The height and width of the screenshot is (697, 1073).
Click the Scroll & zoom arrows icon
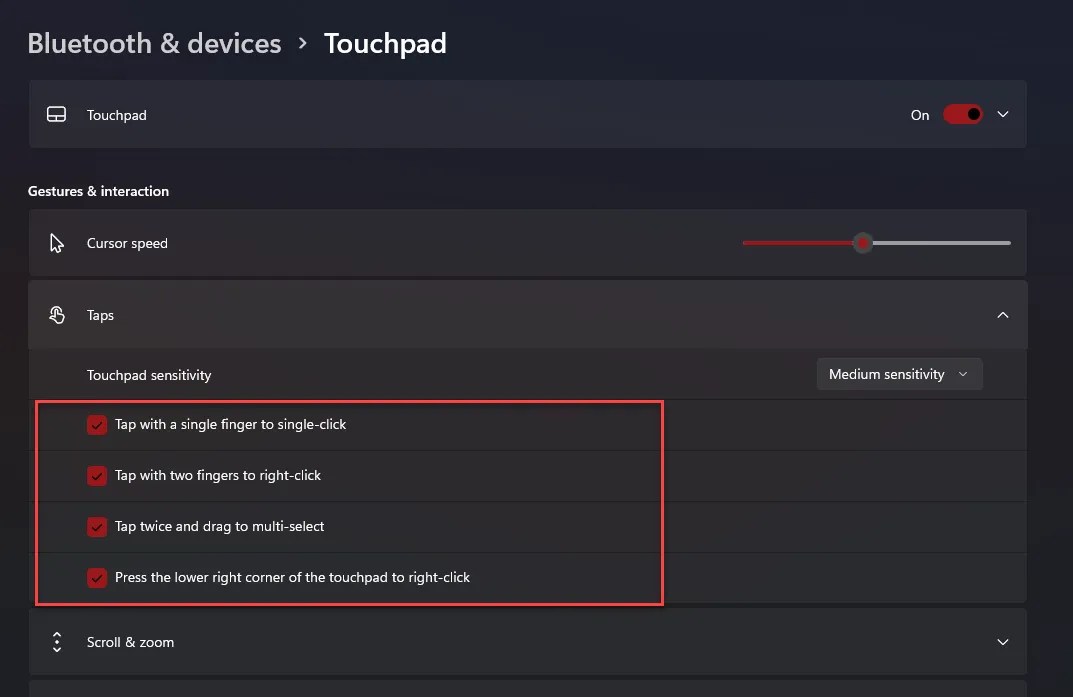57,642
